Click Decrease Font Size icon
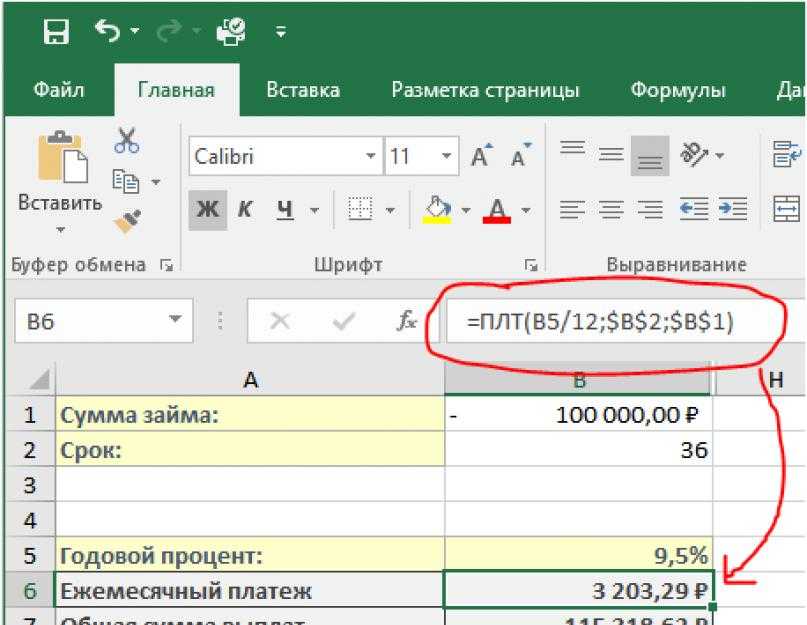 (x=521, y=155)
